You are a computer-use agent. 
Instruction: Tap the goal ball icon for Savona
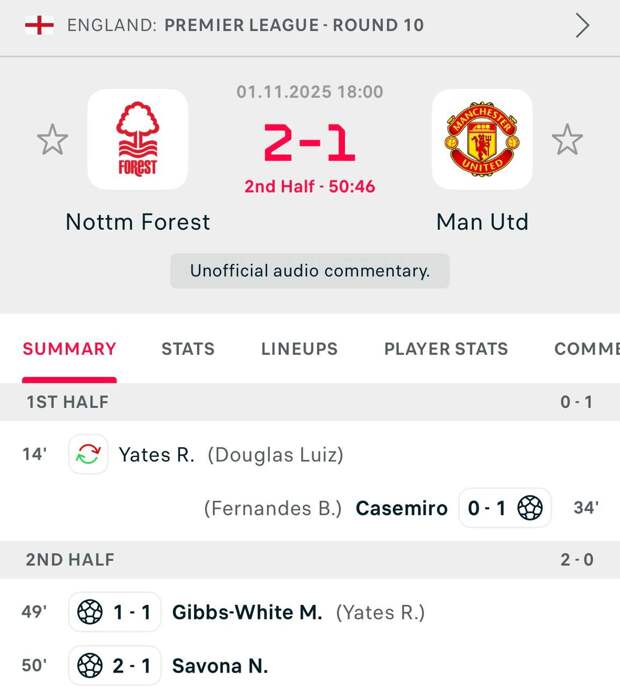coord(90,665)
